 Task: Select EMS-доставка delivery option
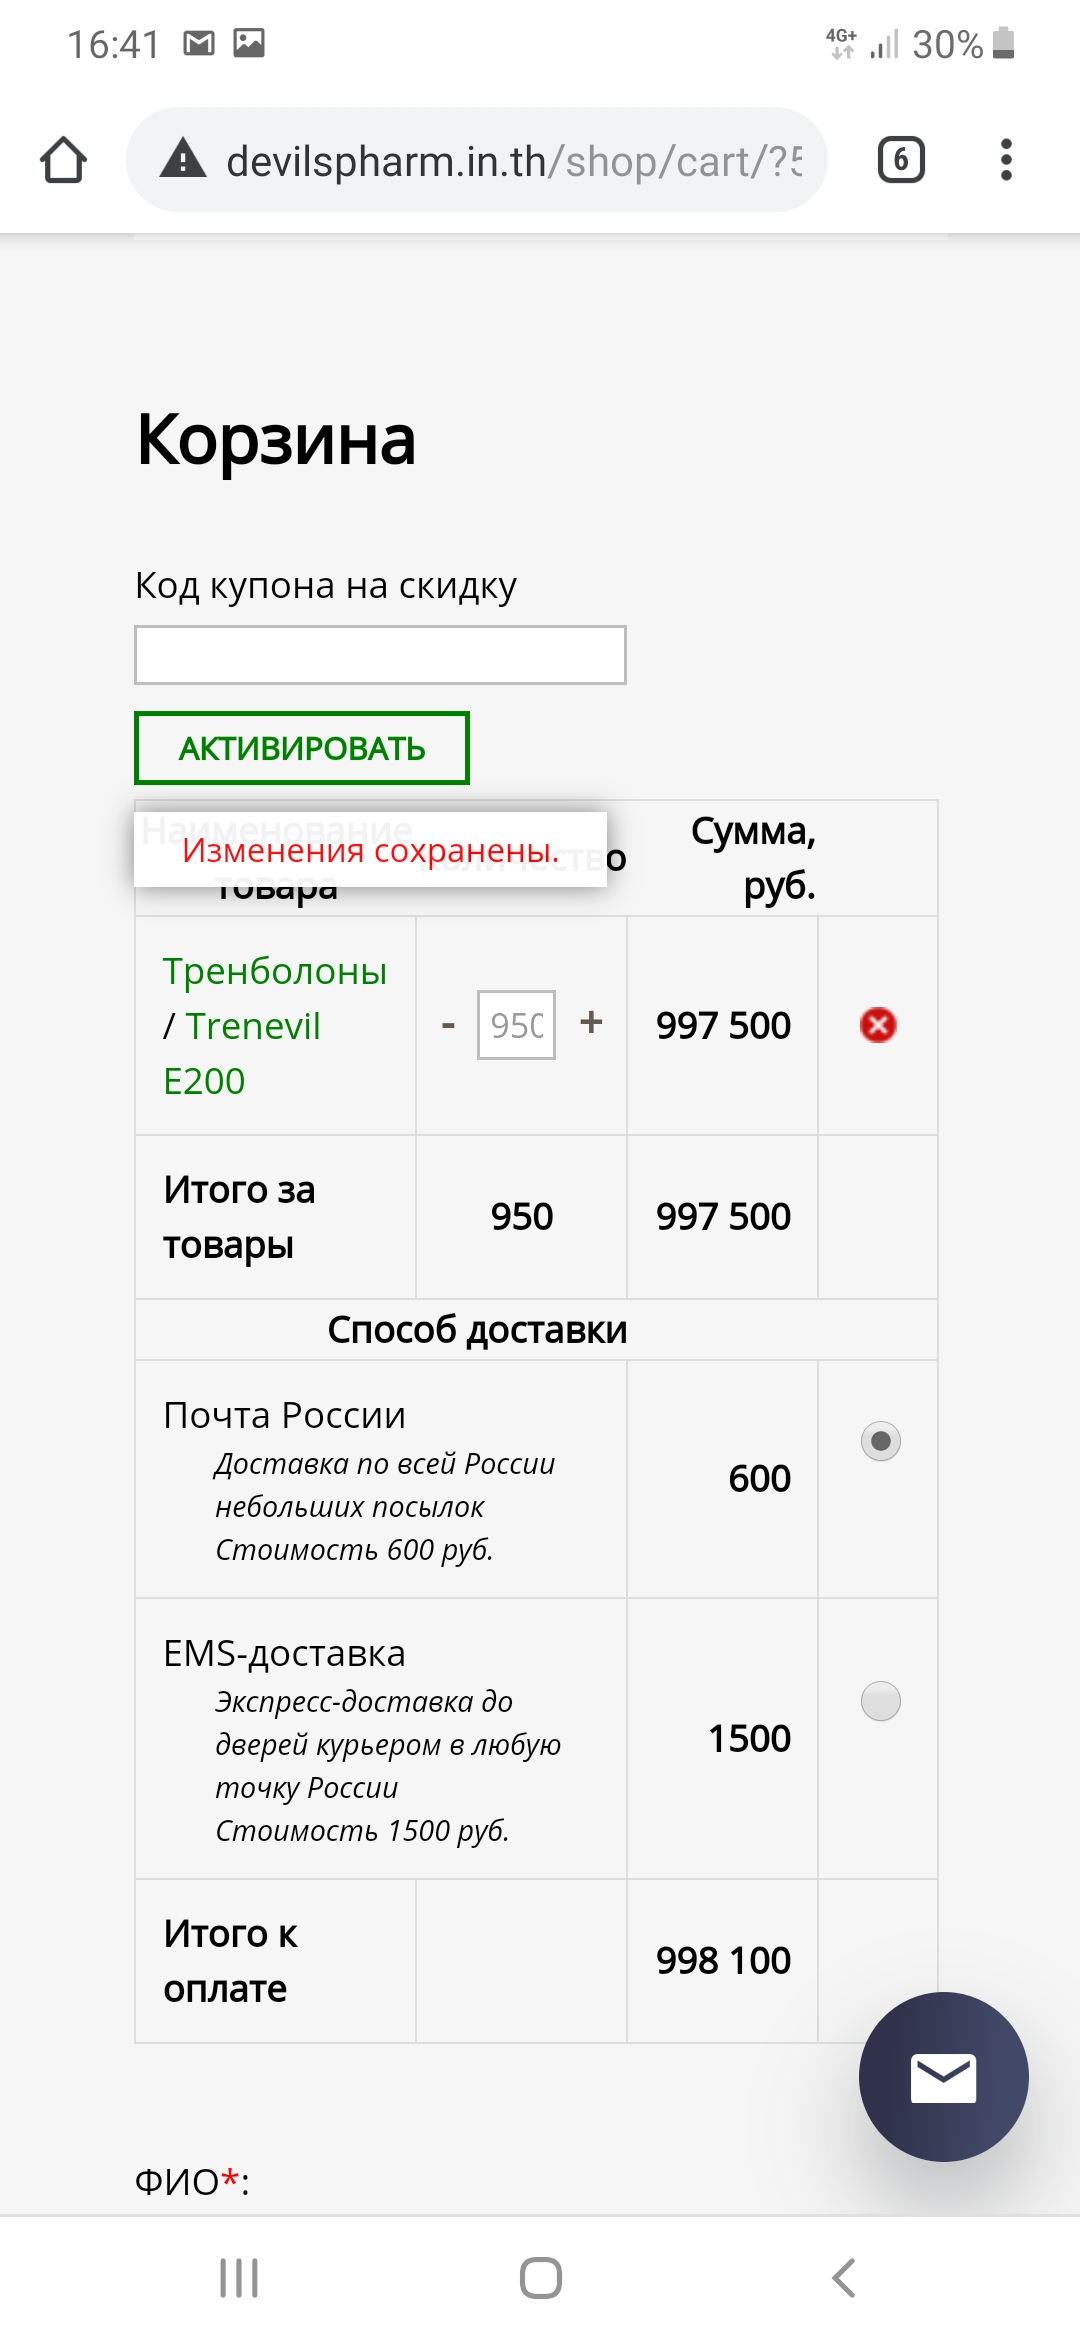(880, 1701)
